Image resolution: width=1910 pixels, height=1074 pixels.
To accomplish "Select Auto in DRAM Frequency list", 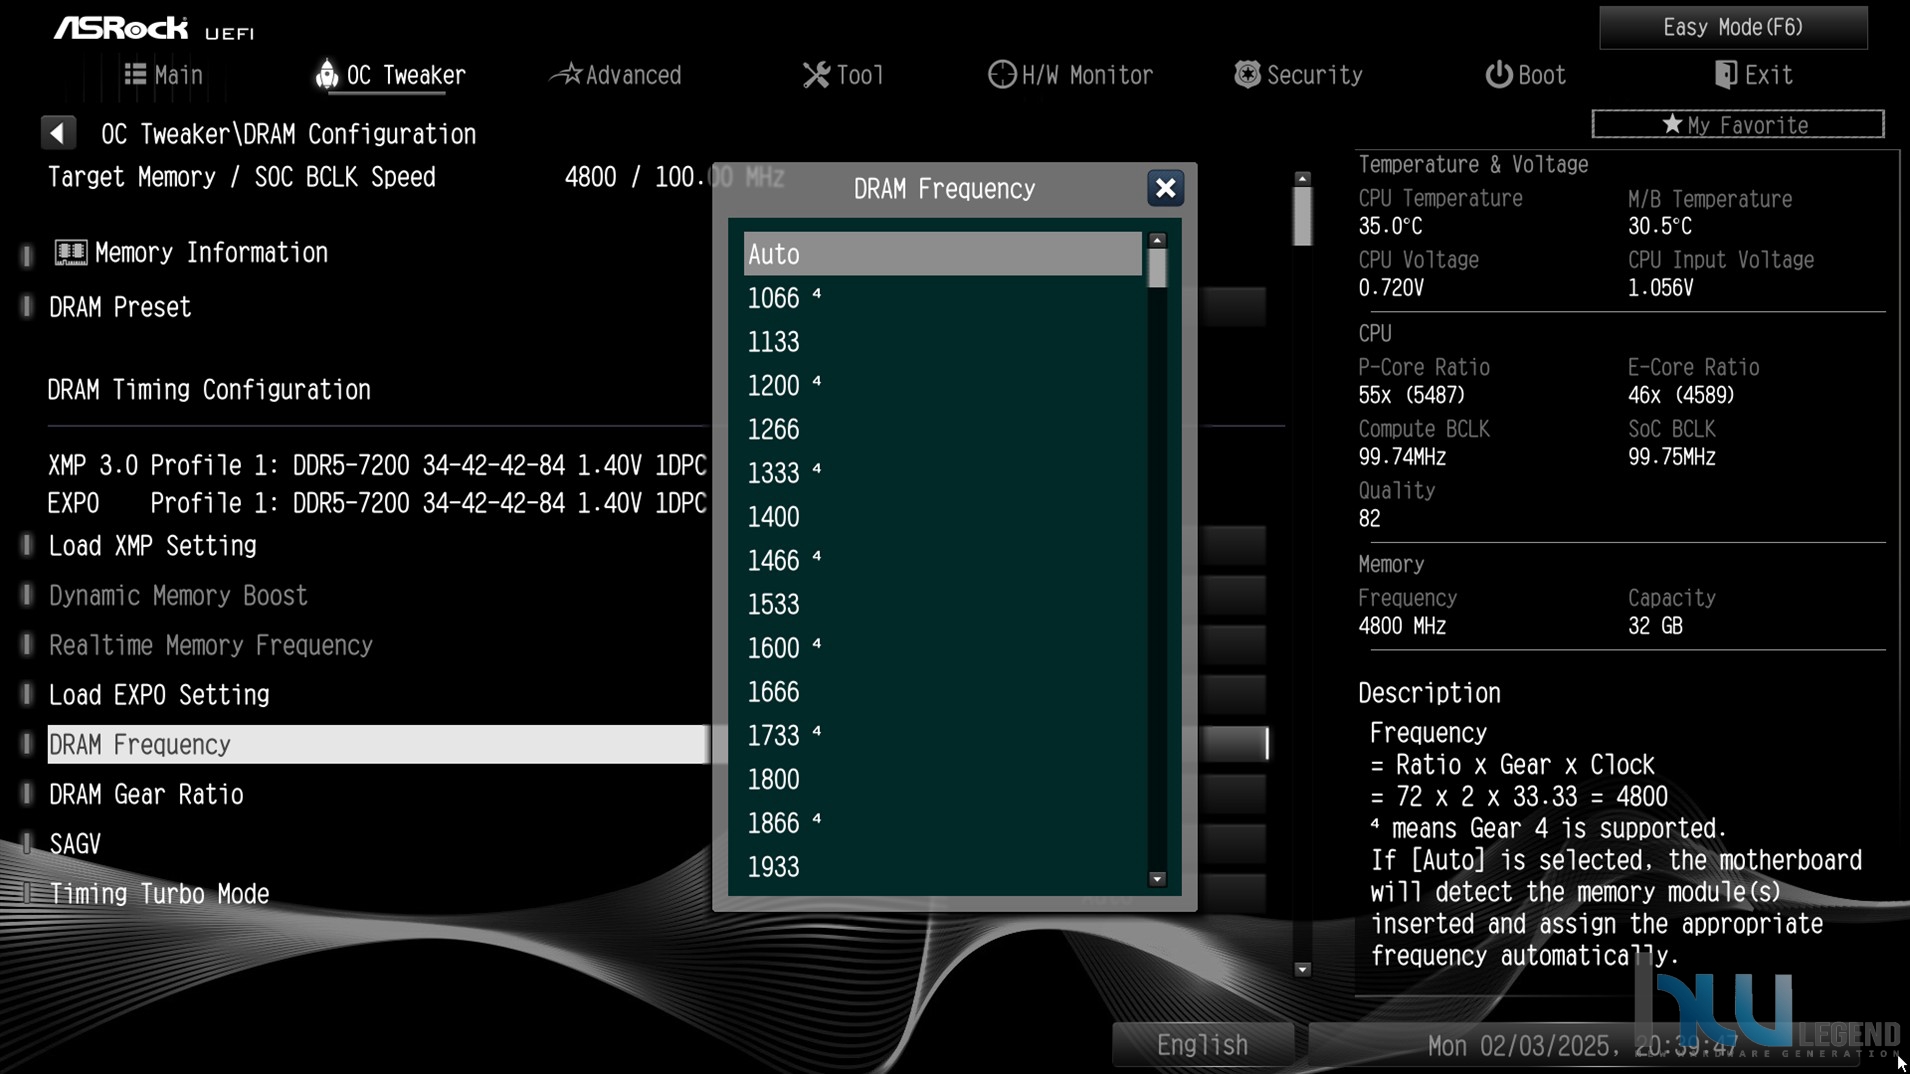I will pyautogui.click(x=942, y=254).
